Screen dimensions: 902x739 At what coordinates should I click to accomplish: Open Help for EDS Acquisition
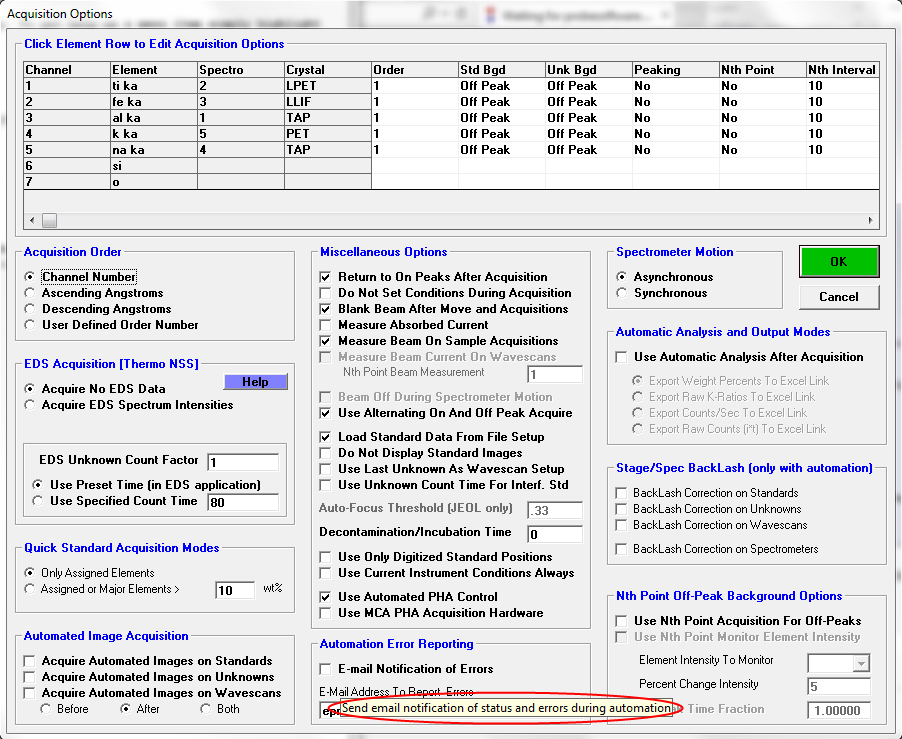coord(254,382)
